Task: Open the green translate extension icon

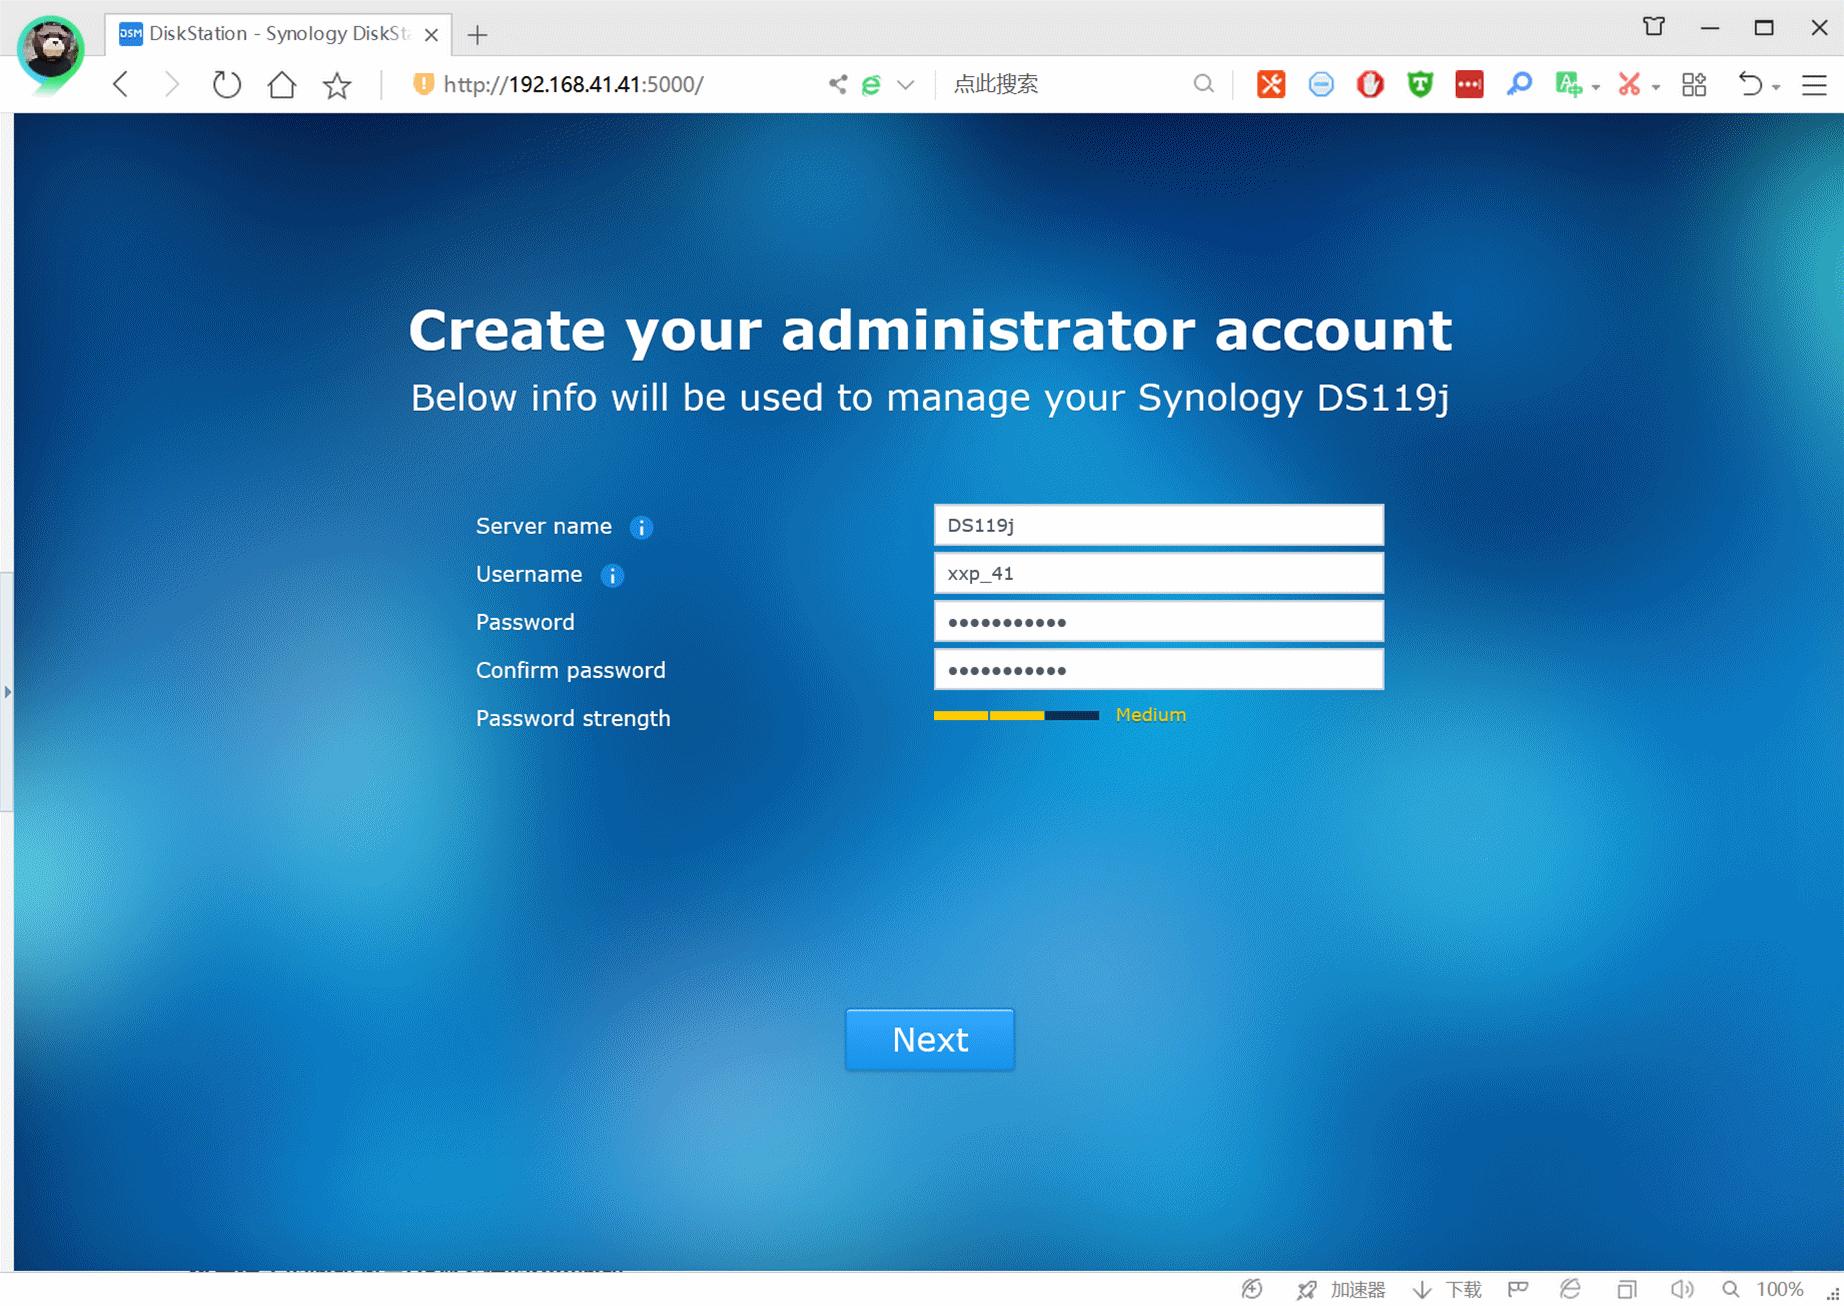Action: (1568, 84)
